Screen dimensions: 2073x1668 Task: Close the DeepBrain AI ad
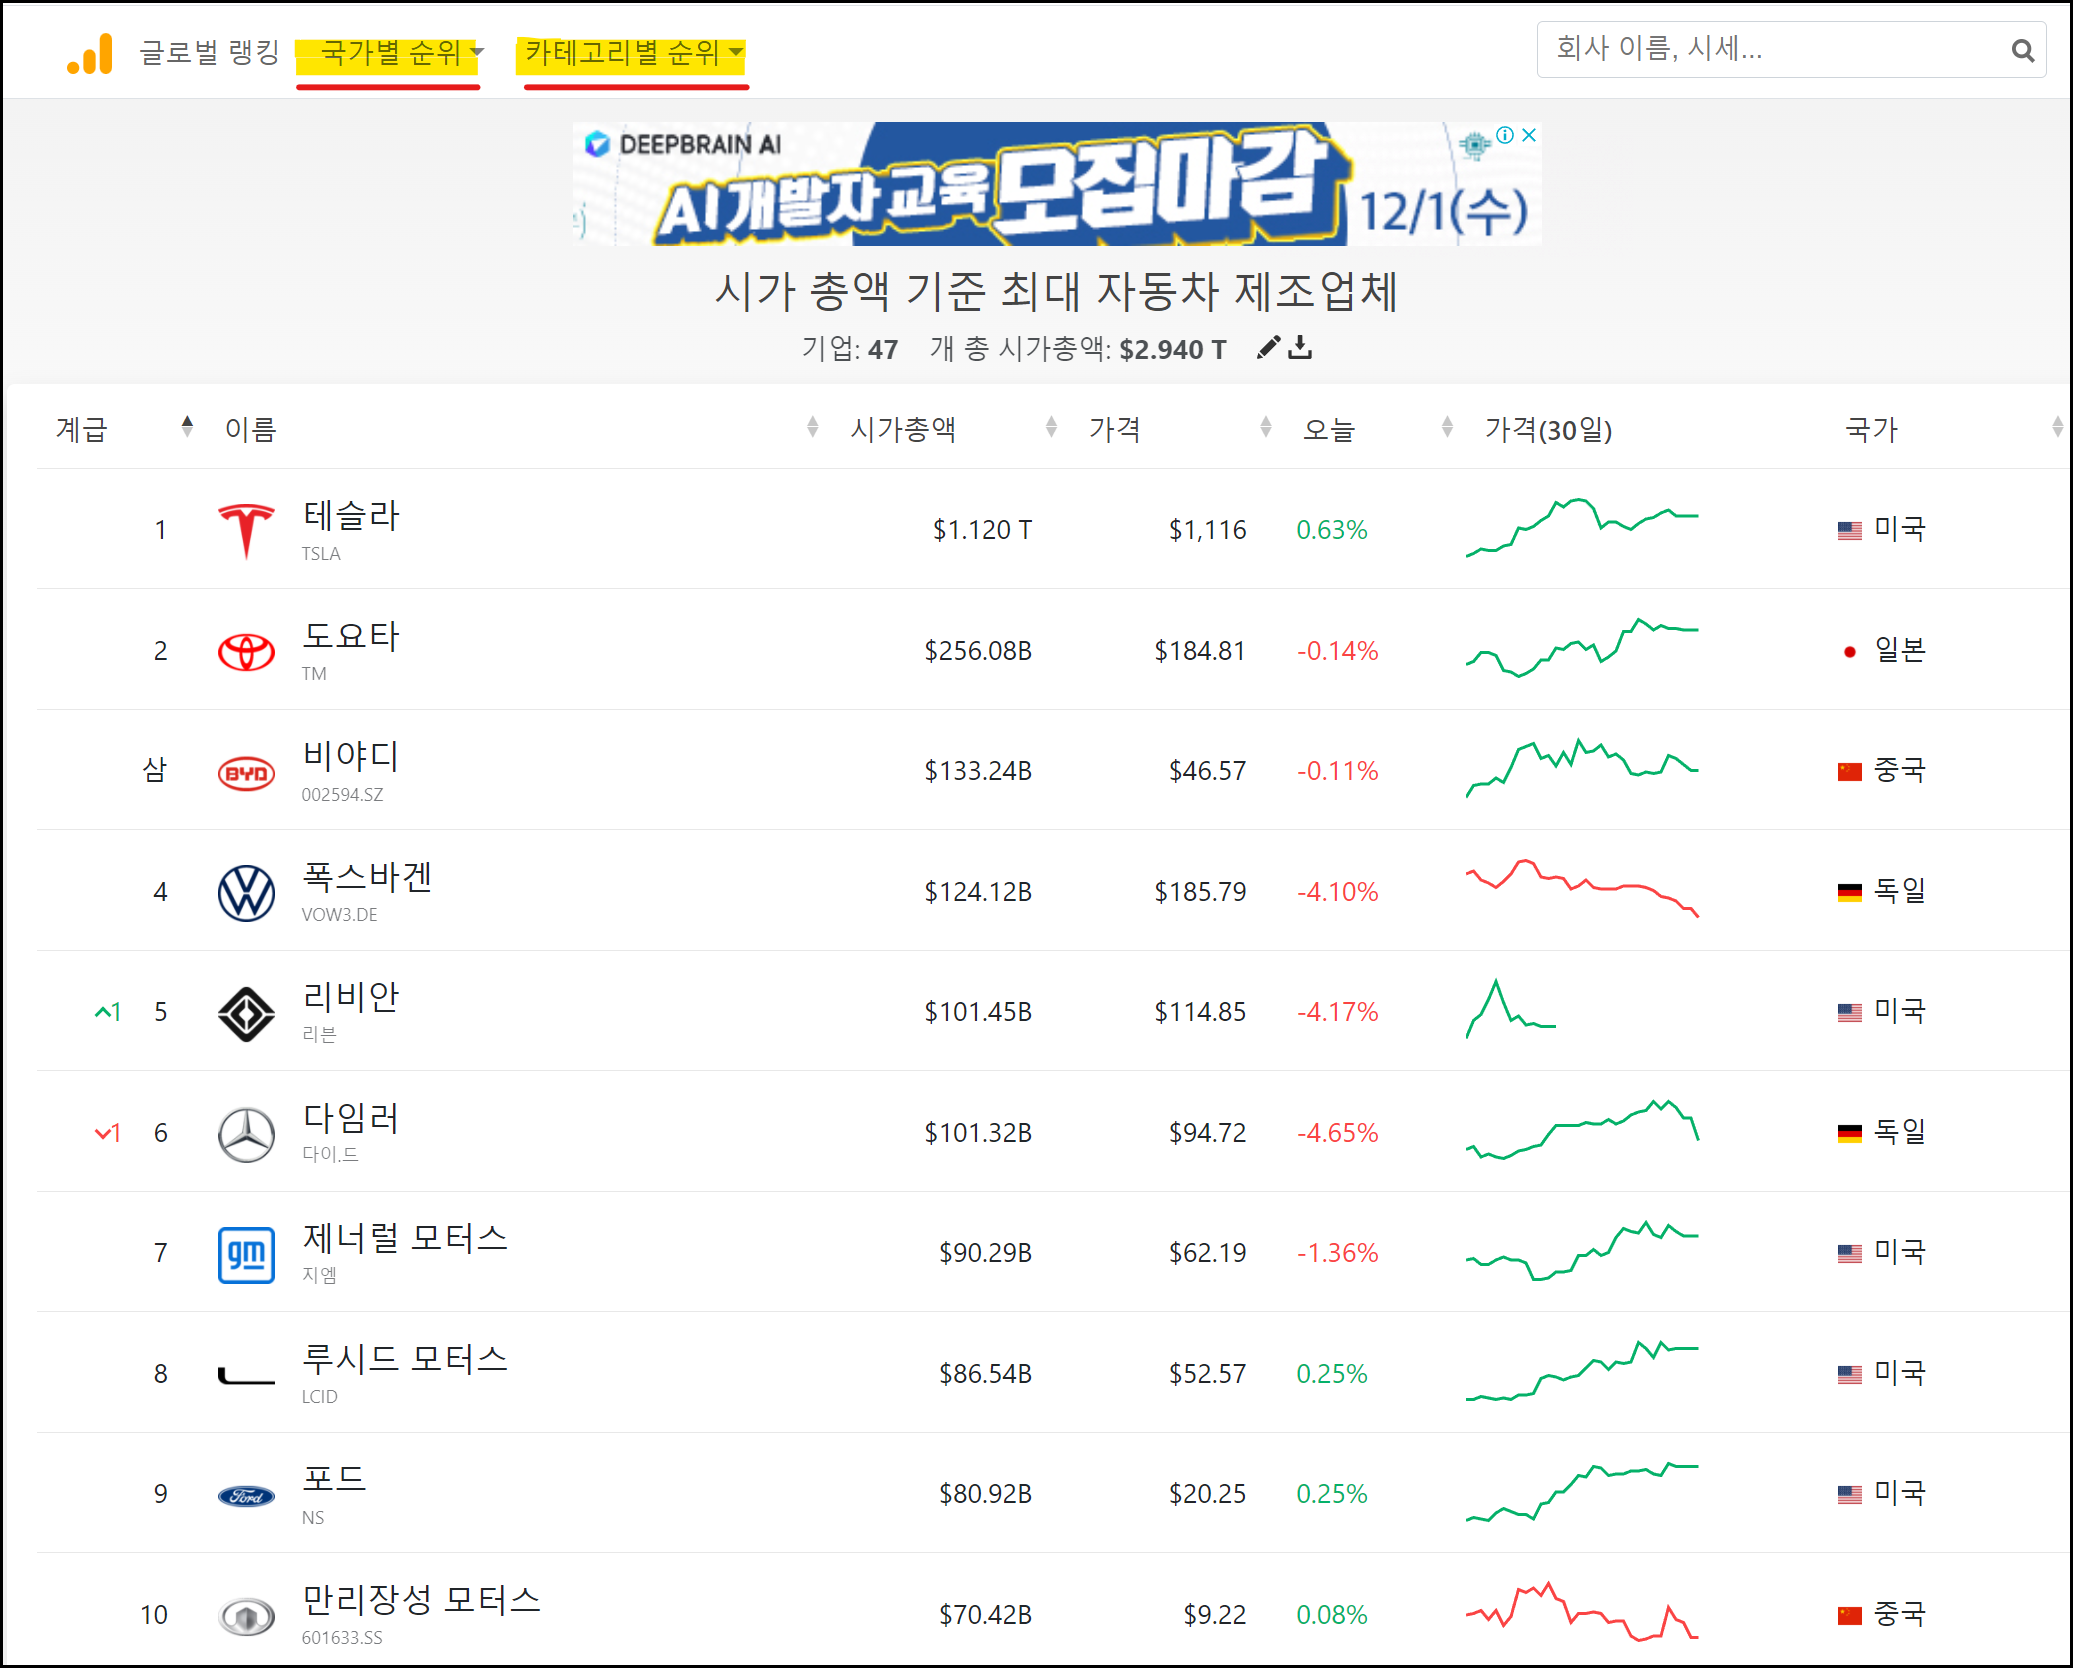click(x=1529, y=135)
